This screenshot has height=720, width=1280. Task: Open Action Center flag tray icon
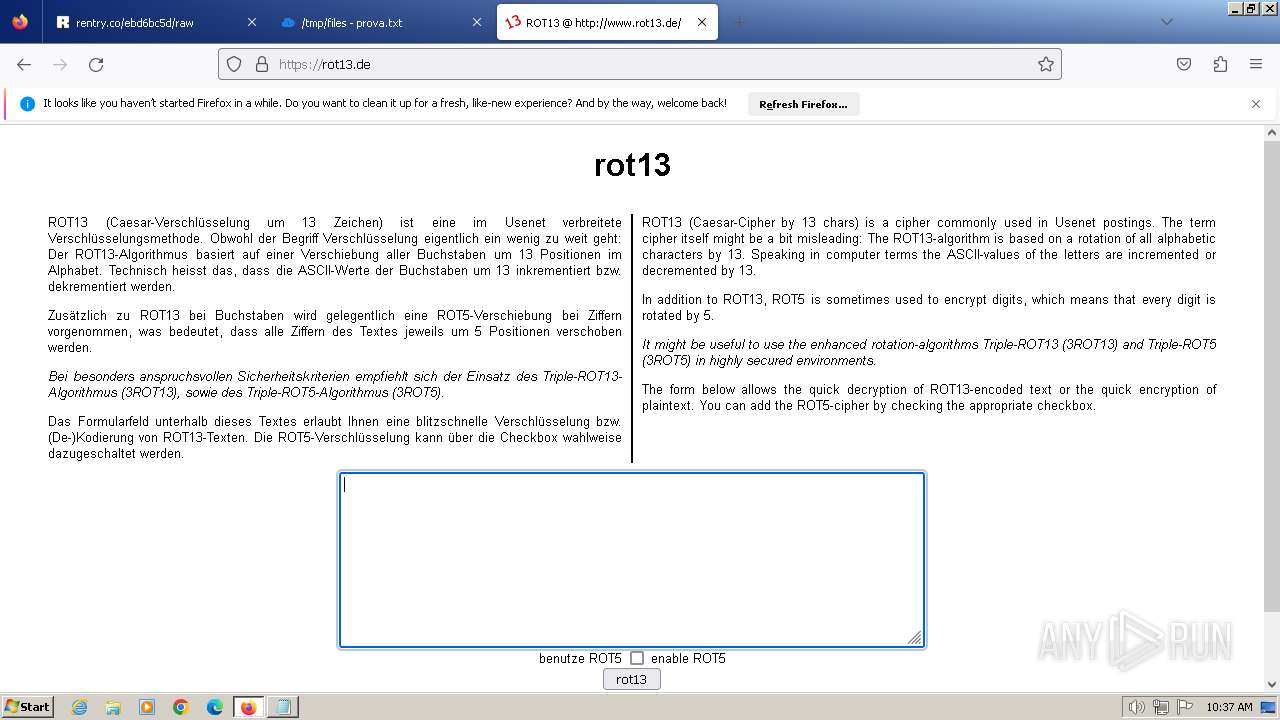coord(1185,707)
